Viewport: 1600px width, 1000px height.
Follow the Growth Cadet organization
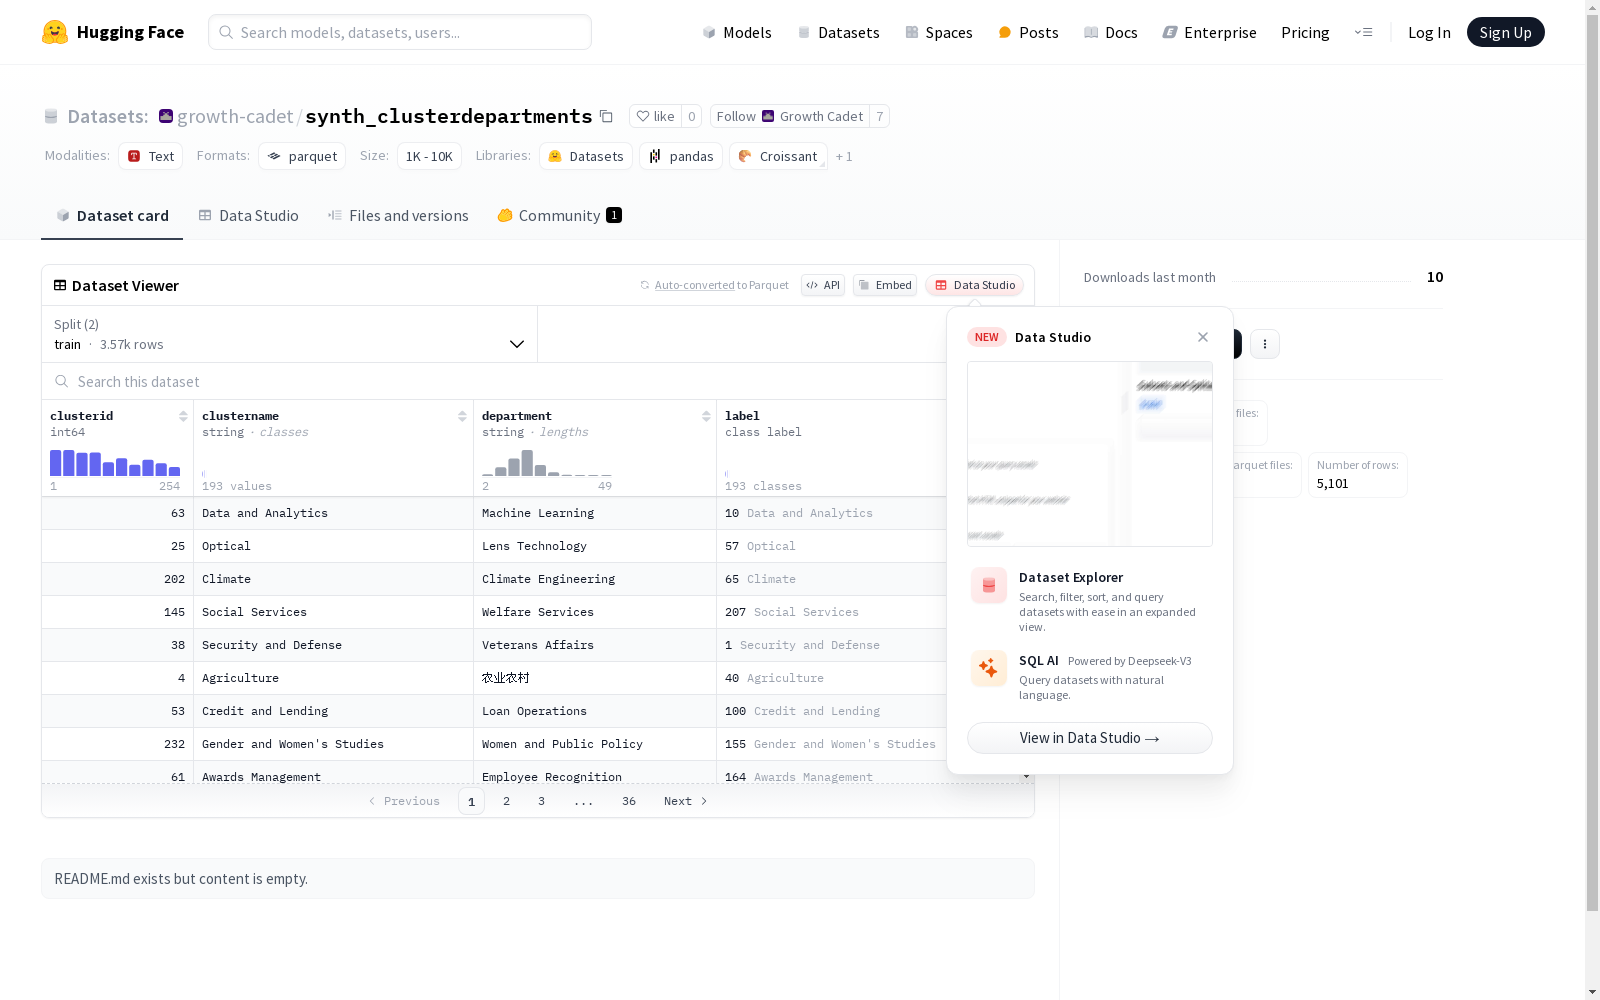tap(790, 116)
